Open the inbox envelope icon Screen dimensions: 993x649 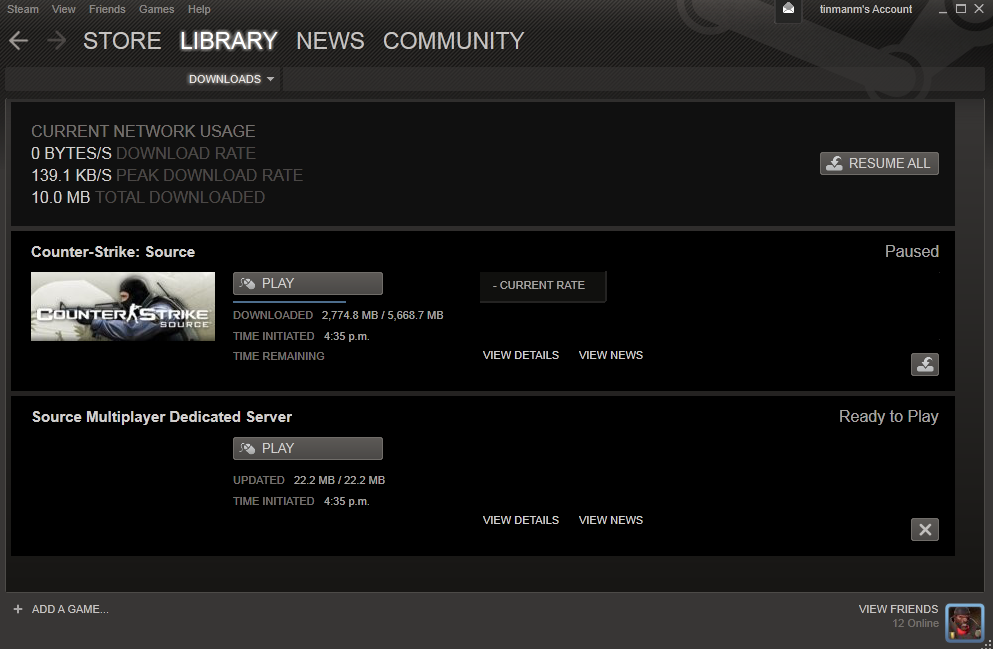788,9
